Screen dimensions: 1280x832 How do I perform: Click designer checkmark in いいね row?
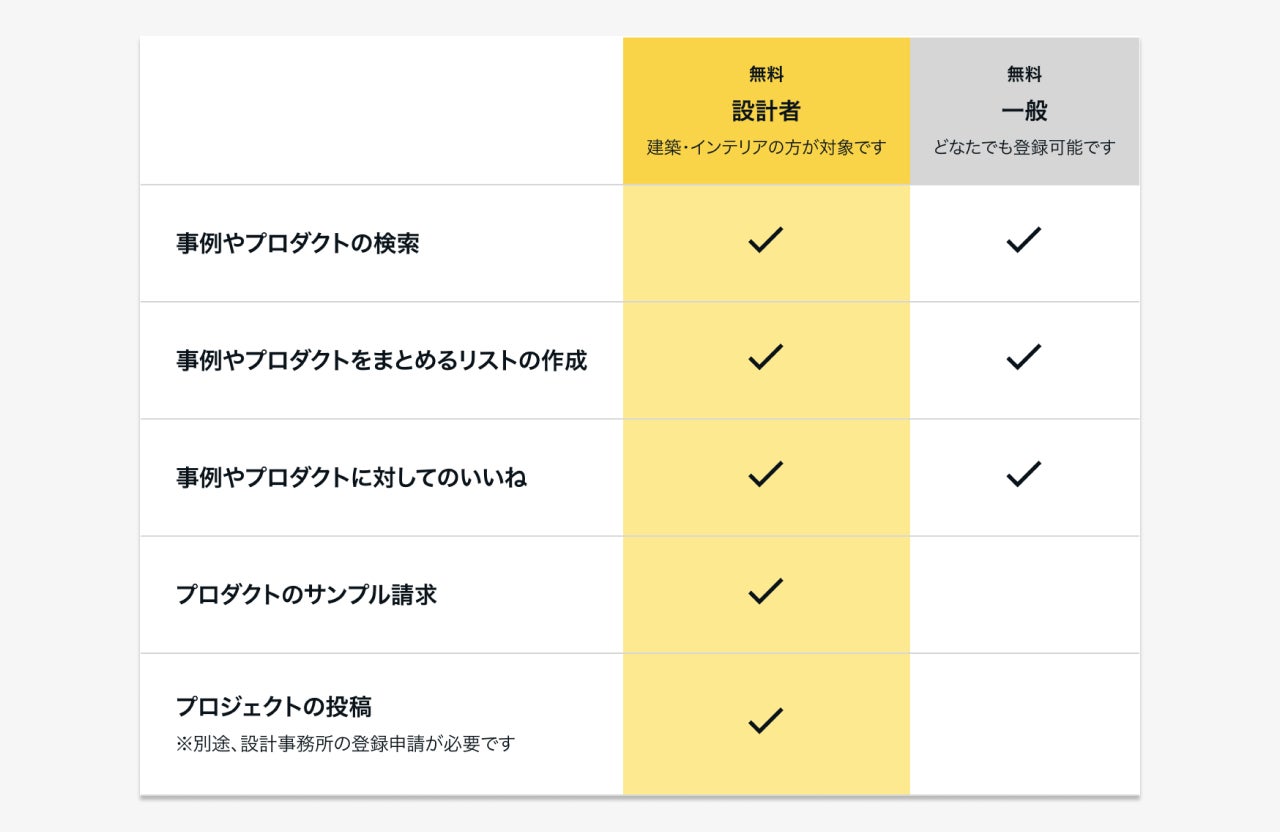[765, 474]
